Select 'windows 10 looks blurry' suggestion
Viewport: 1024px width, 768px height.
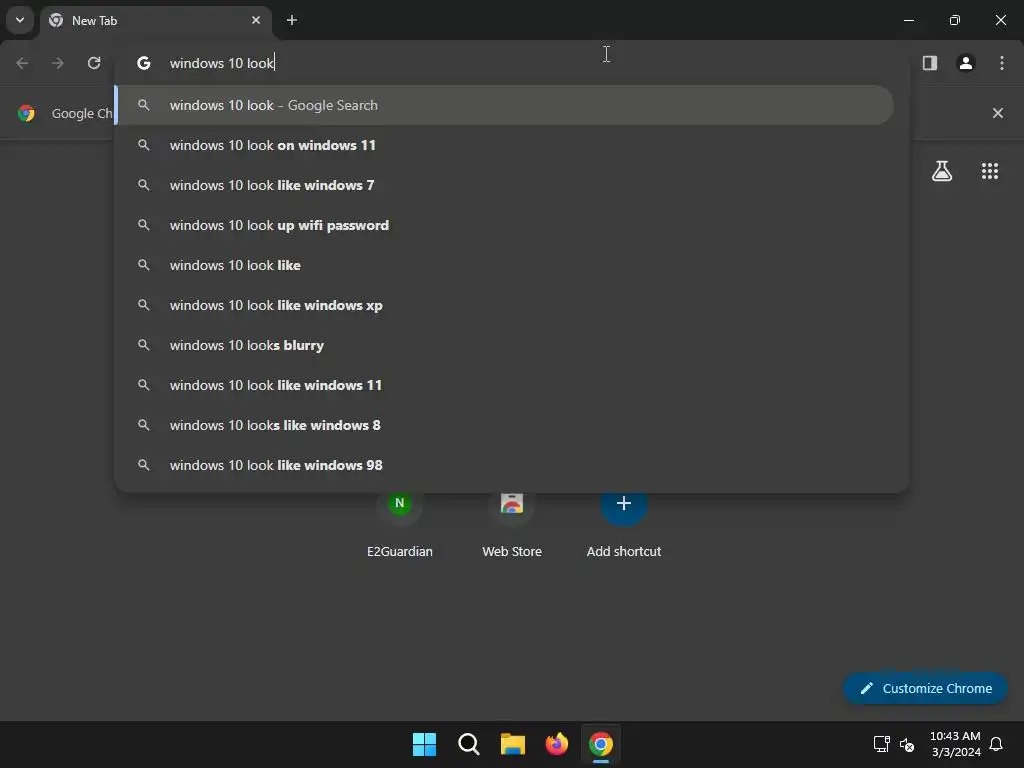504,345
